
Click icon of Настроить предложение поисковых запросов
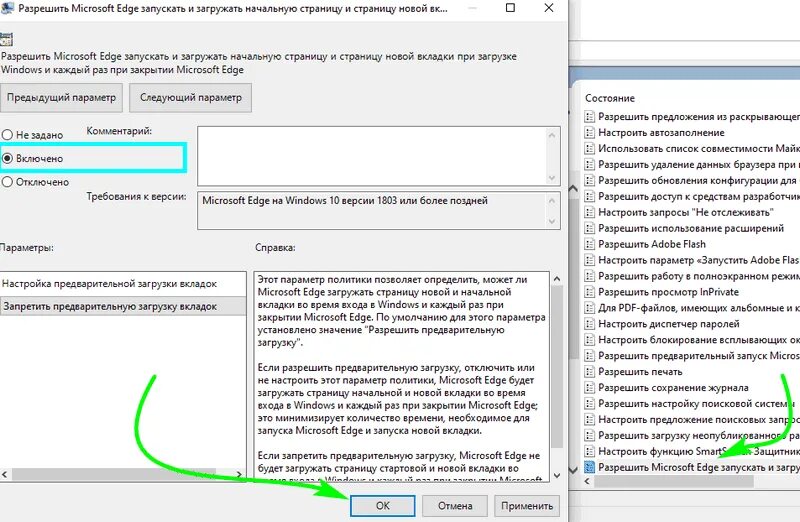589,419
